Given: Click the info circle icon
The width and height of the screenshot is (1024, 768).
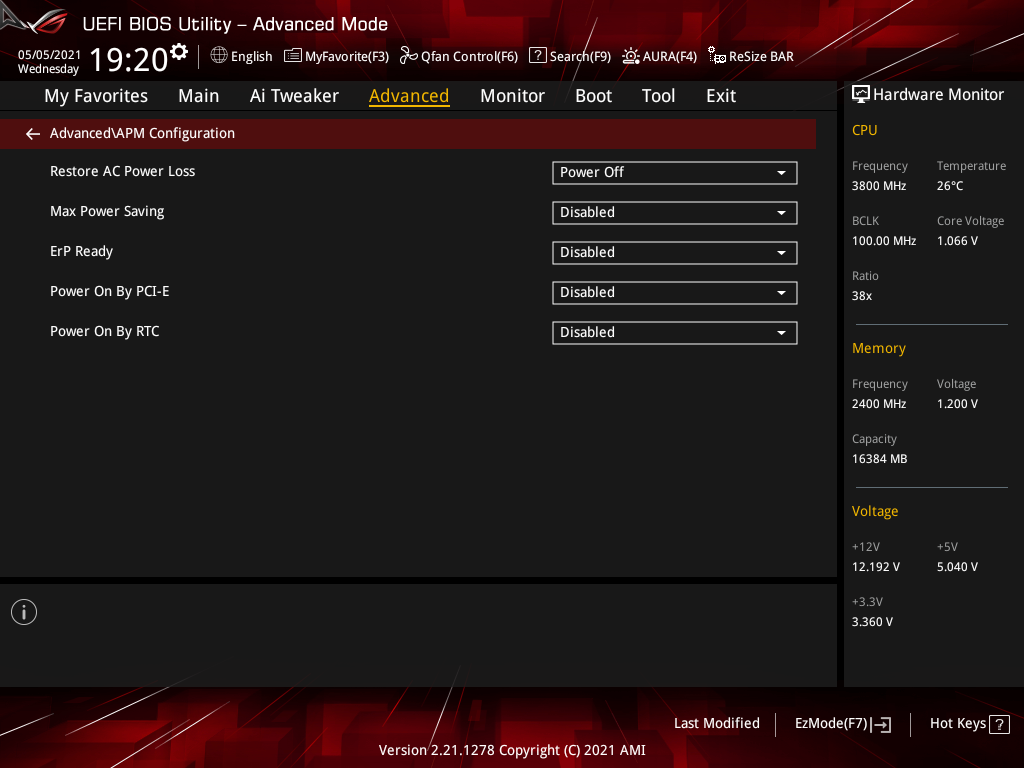Looking at the screenshot, I should pyautogui.click(x=24, y=612).
